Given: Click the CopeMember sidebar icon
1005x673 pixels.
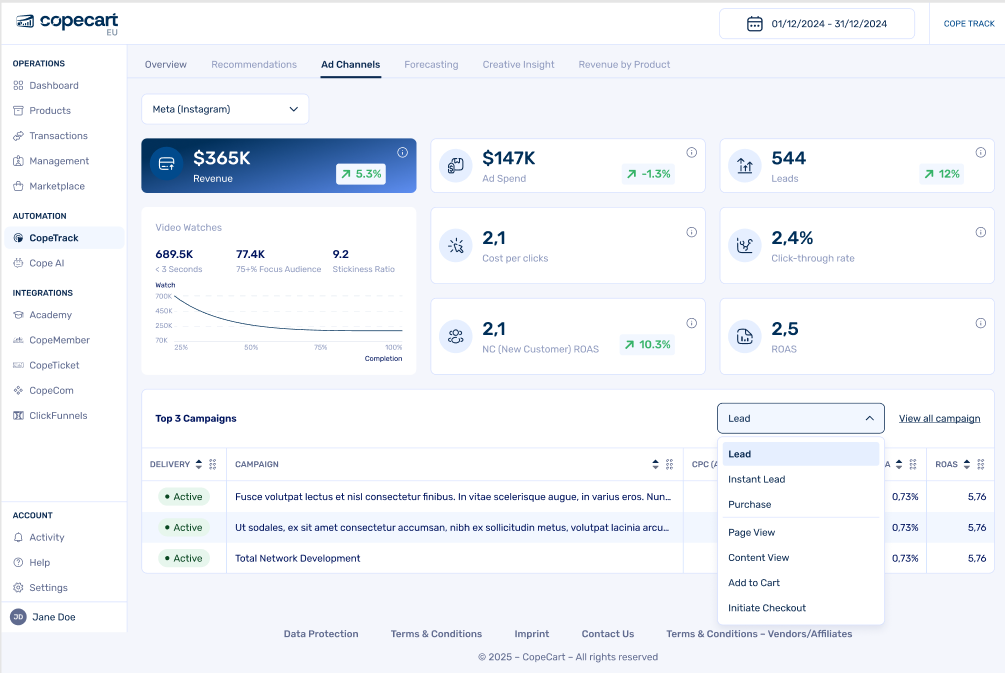Looking at the screenshot, I should [x=18, y=340].
